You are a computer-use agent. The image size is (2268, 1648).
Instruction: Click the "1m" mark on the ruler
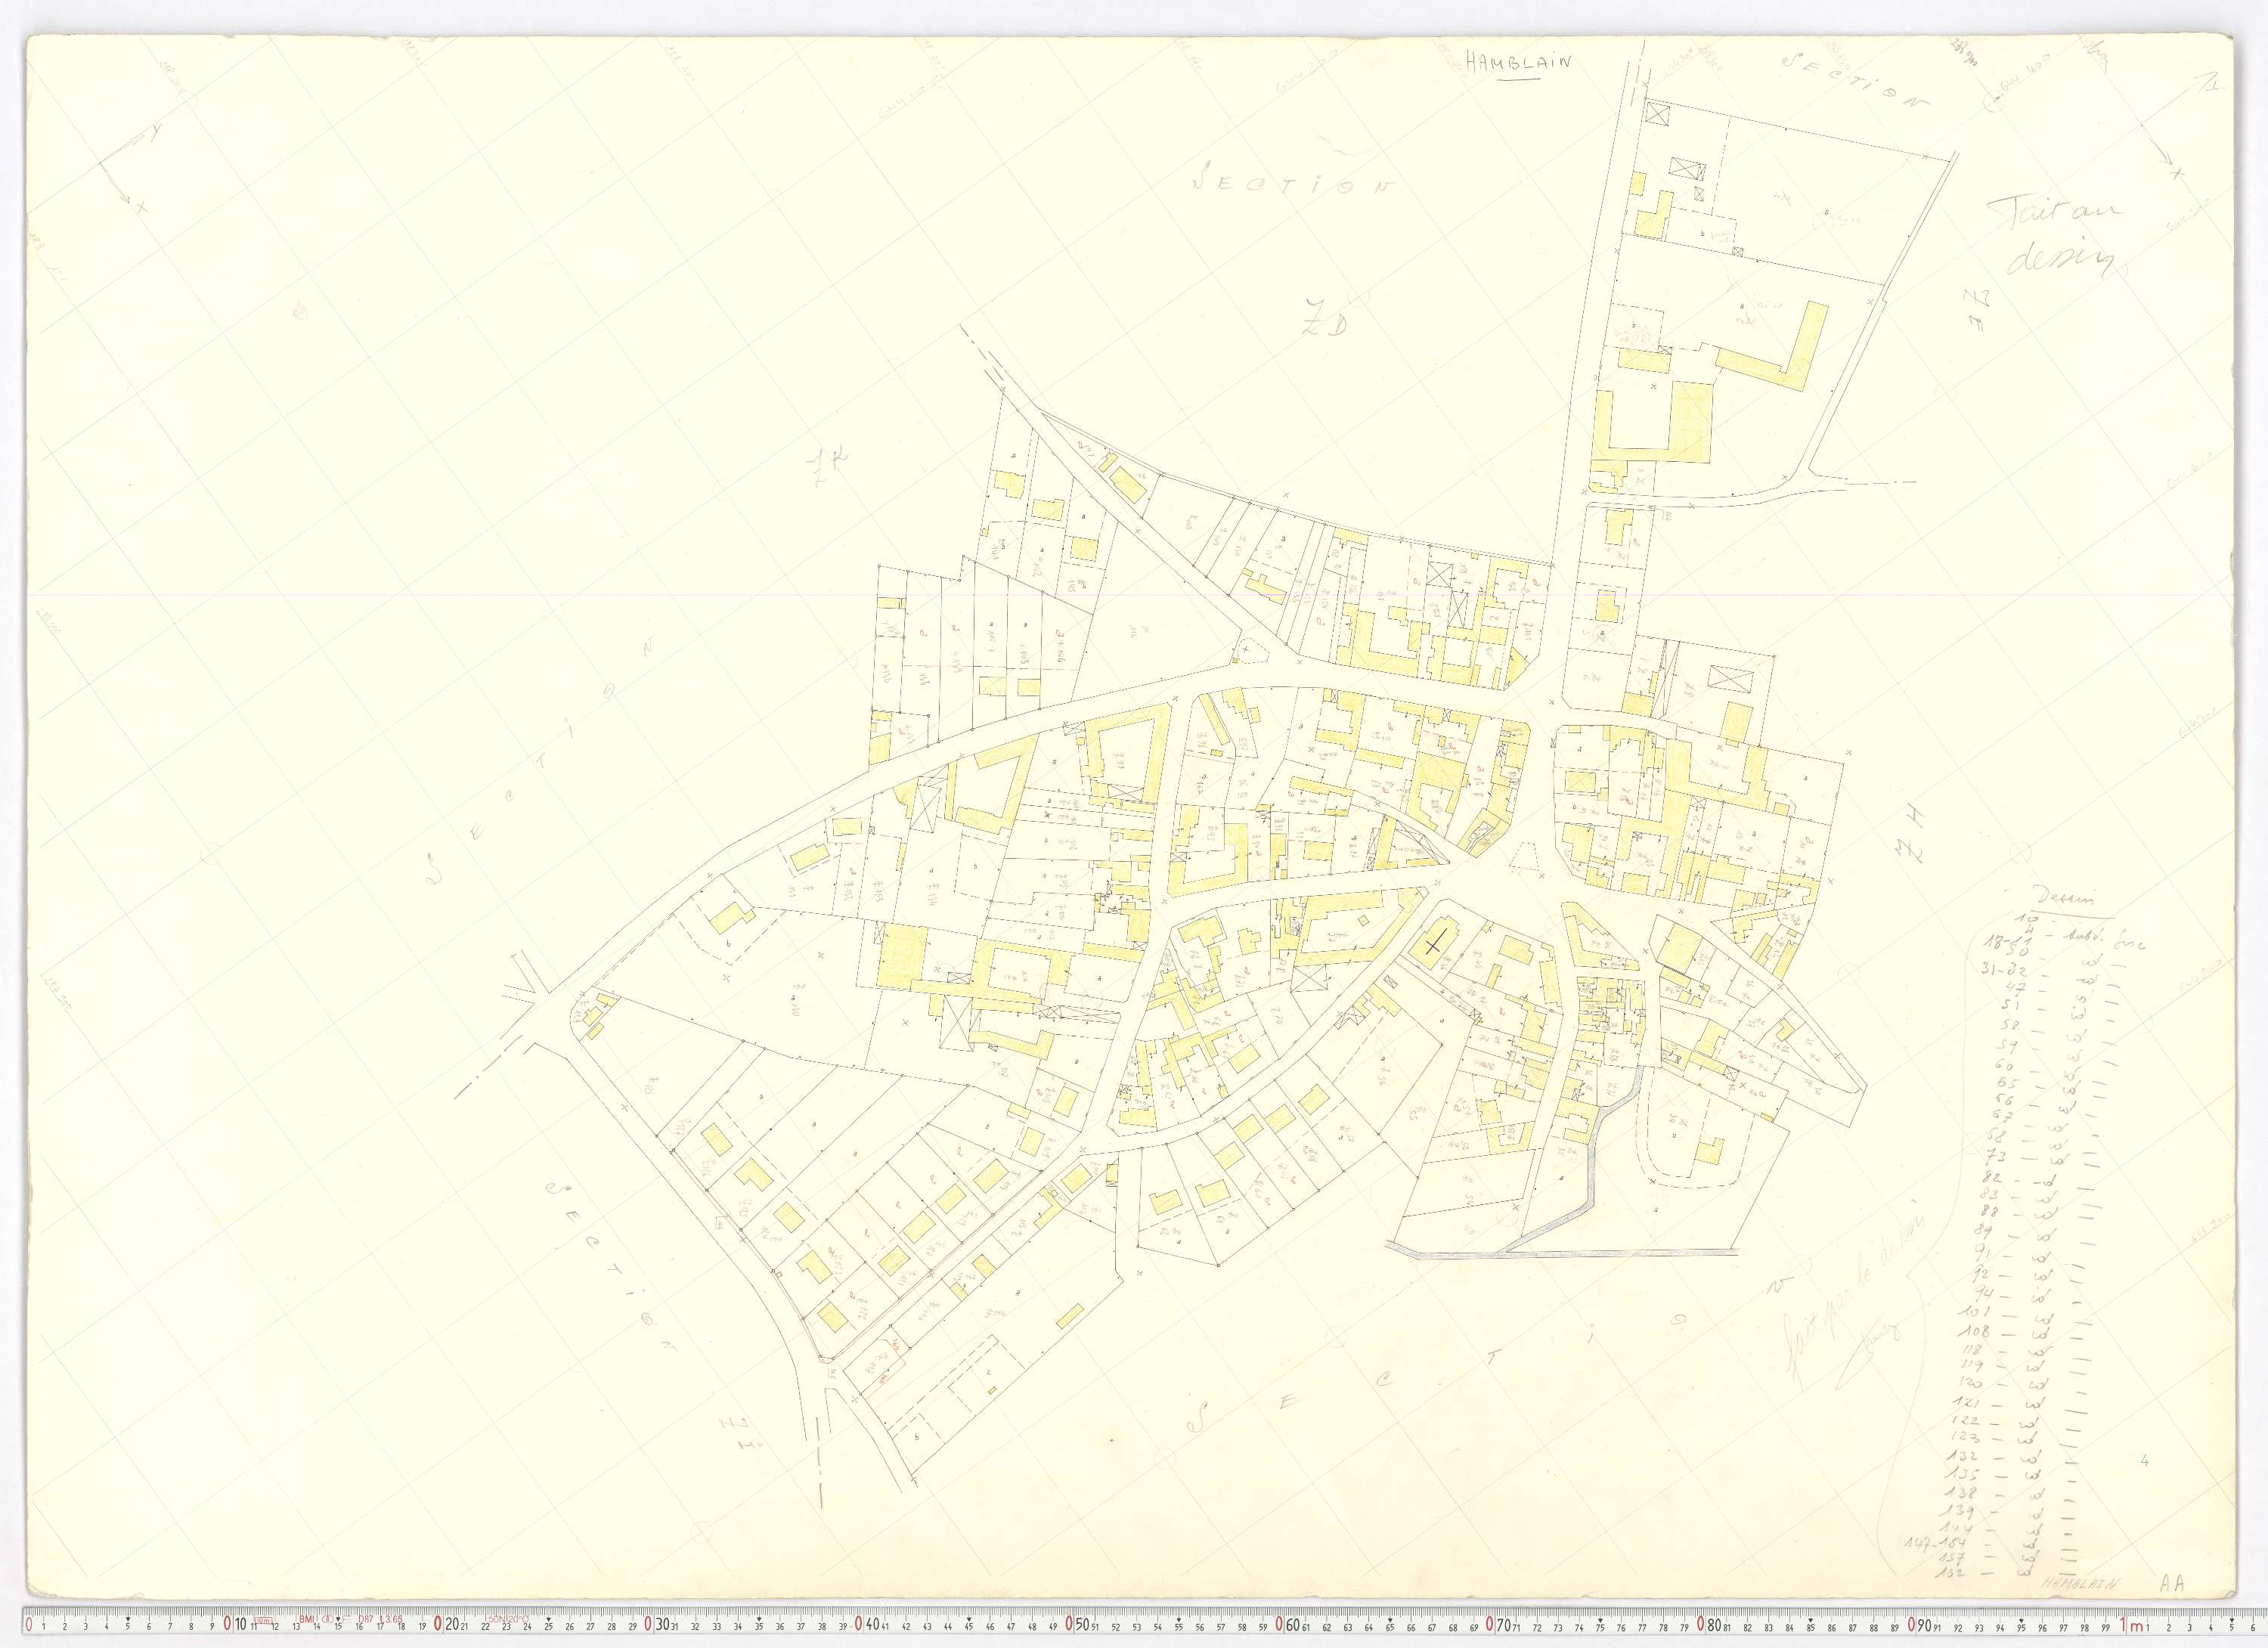point(2132,1625)
